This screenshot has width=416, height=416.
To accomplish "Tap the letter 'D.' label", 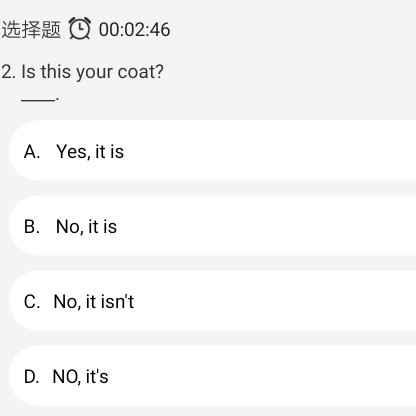I will pyautogui.click(x=32, y=377).
